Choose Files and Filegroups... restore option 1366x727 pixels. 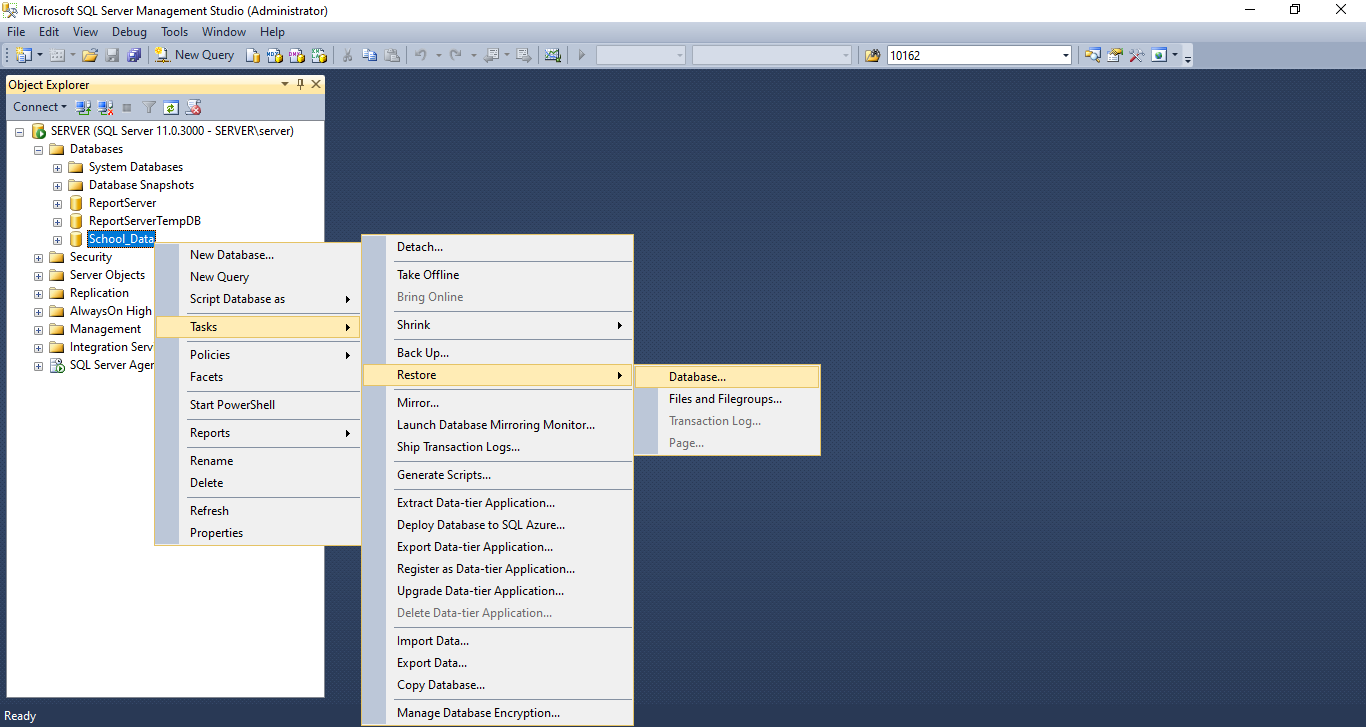pyautogui.click(x=727, y=399)
